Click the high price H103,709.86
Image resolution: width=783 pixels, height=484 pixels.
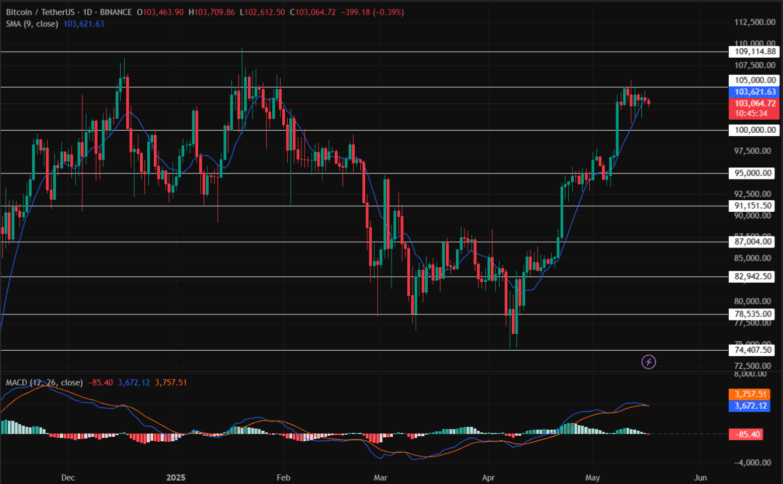point(211,12)
